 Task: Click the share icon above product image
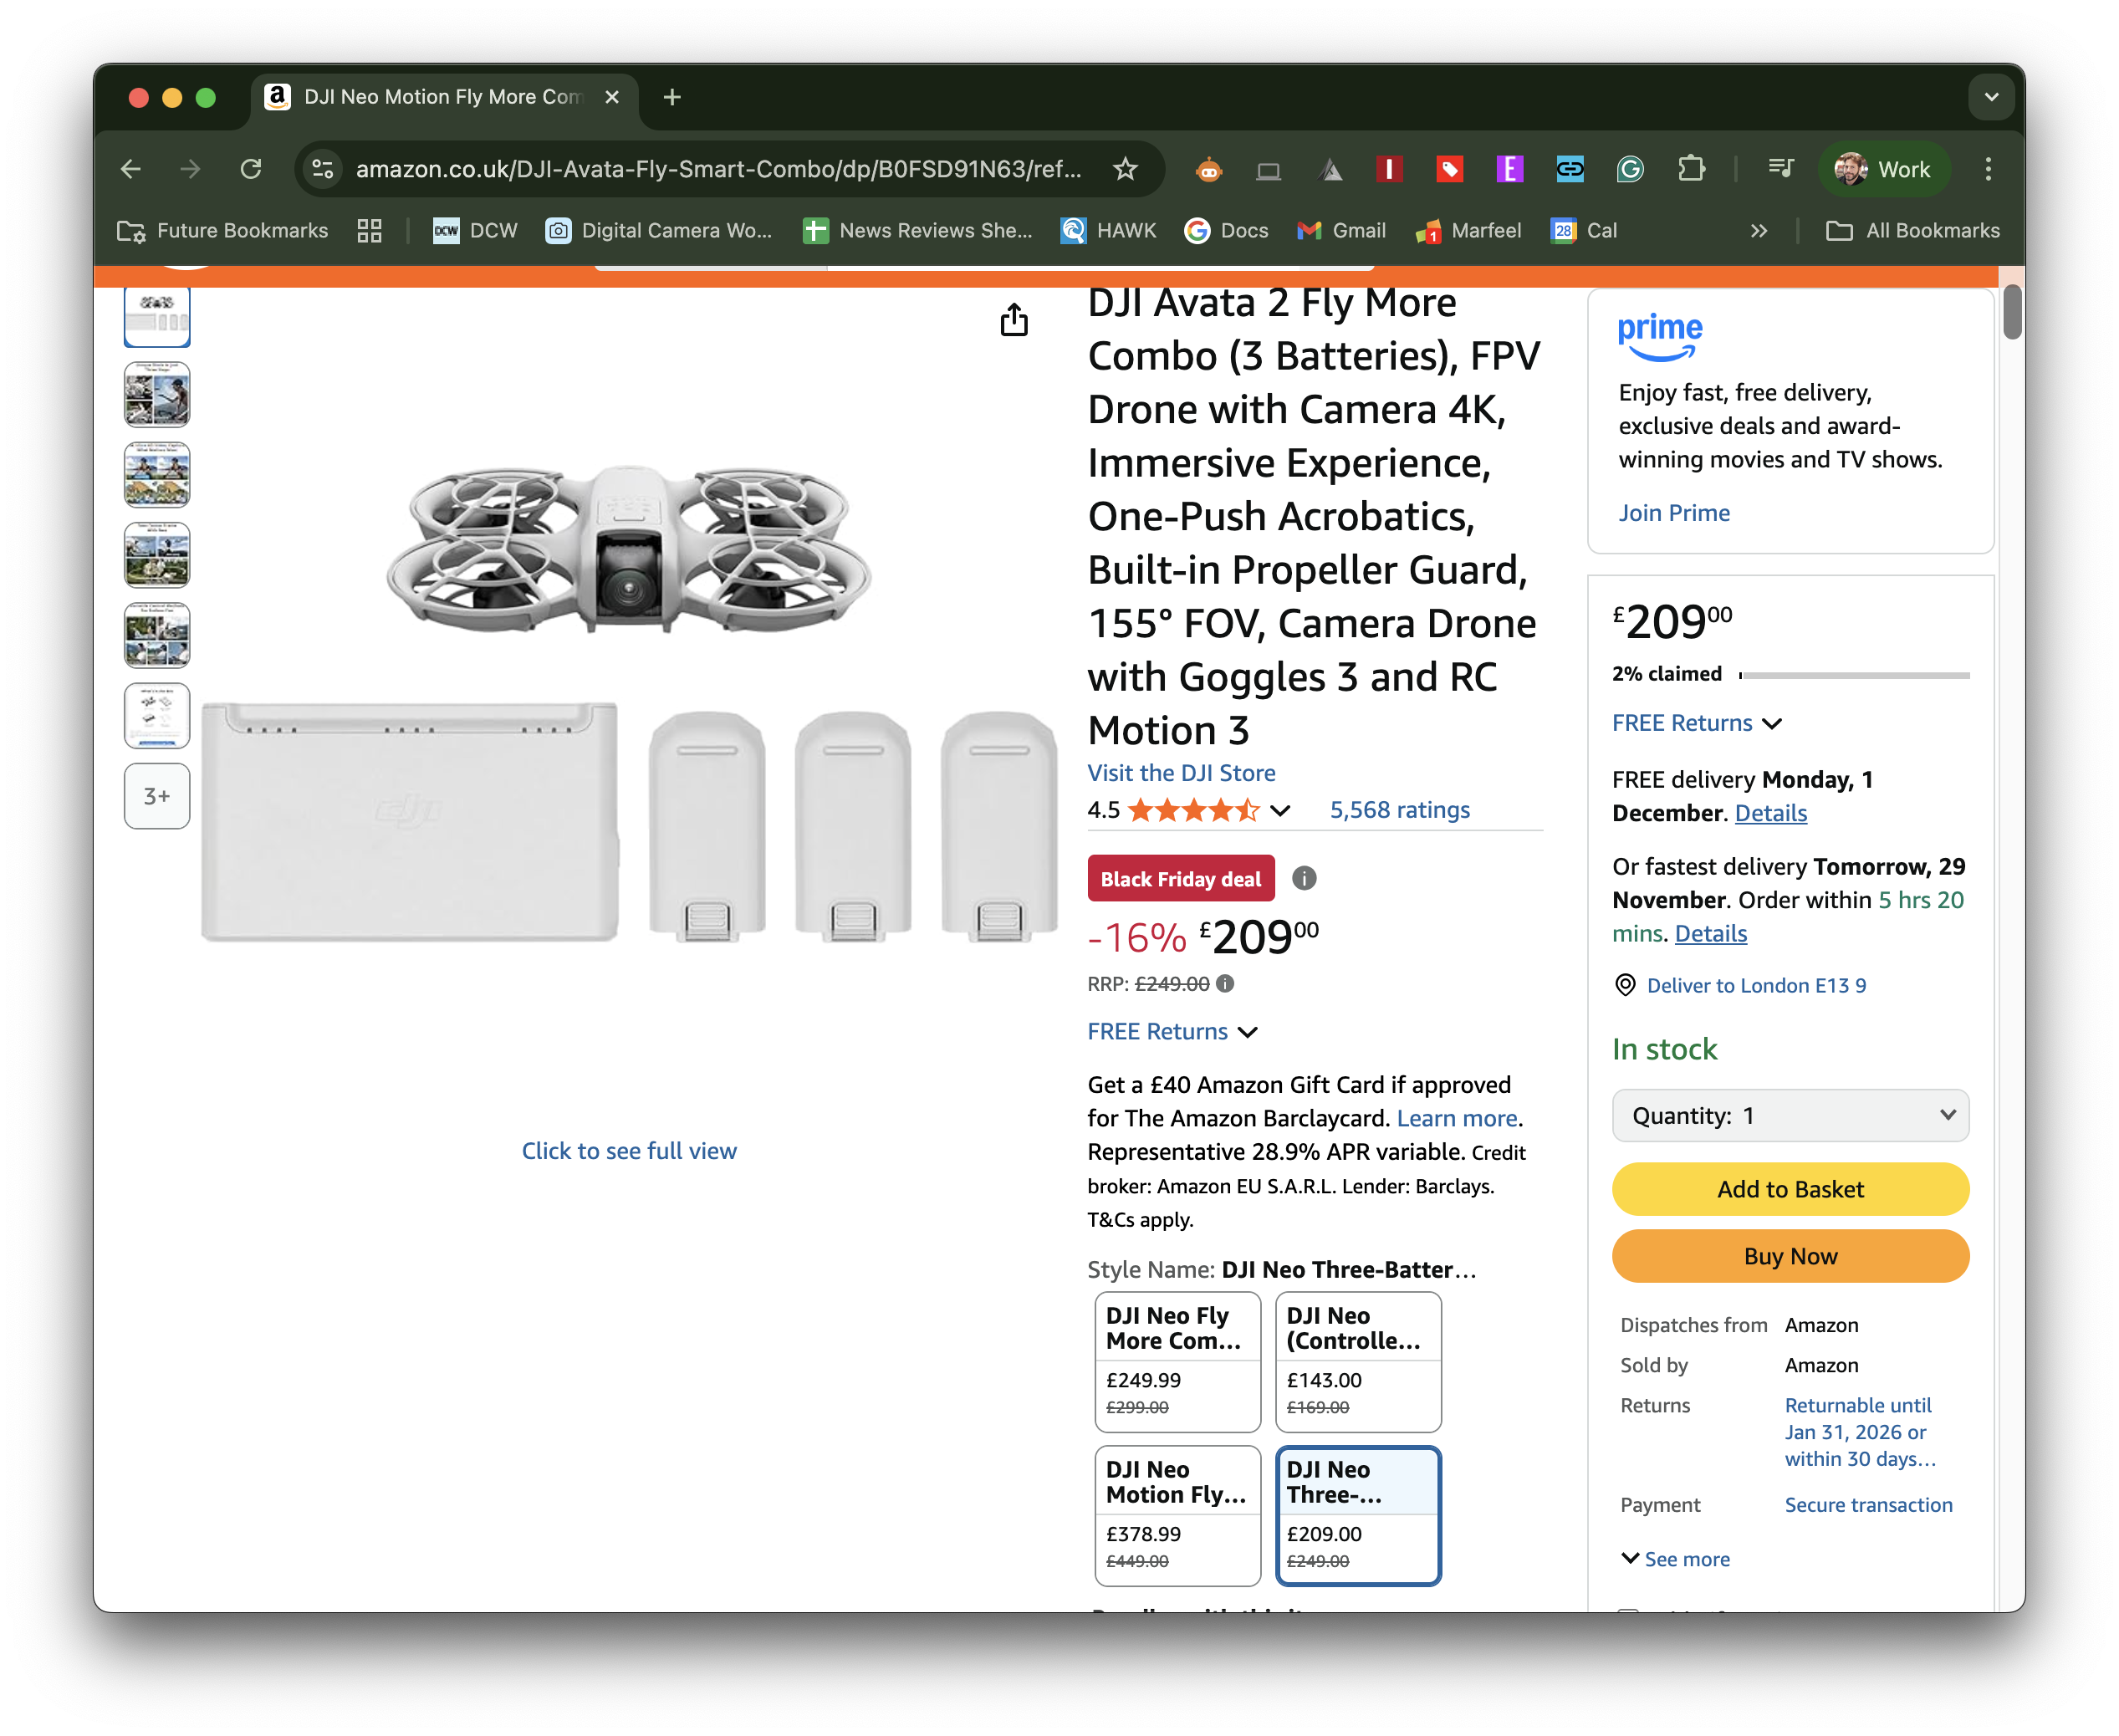point(1014,320)
